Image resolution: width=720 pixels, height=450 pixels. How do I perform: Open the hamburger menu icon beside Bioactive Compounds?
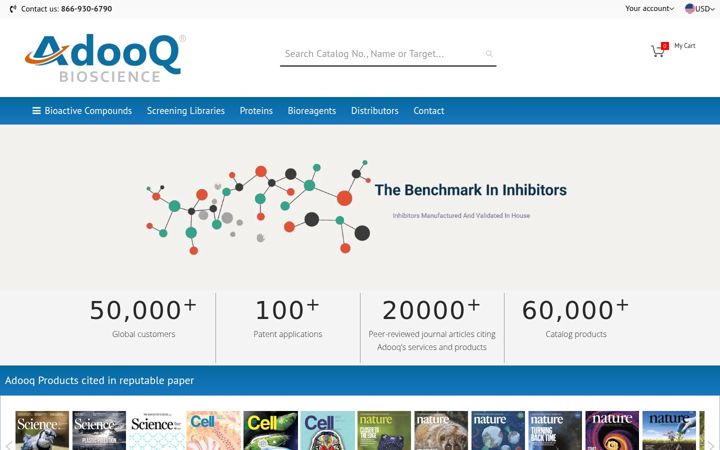36,111
